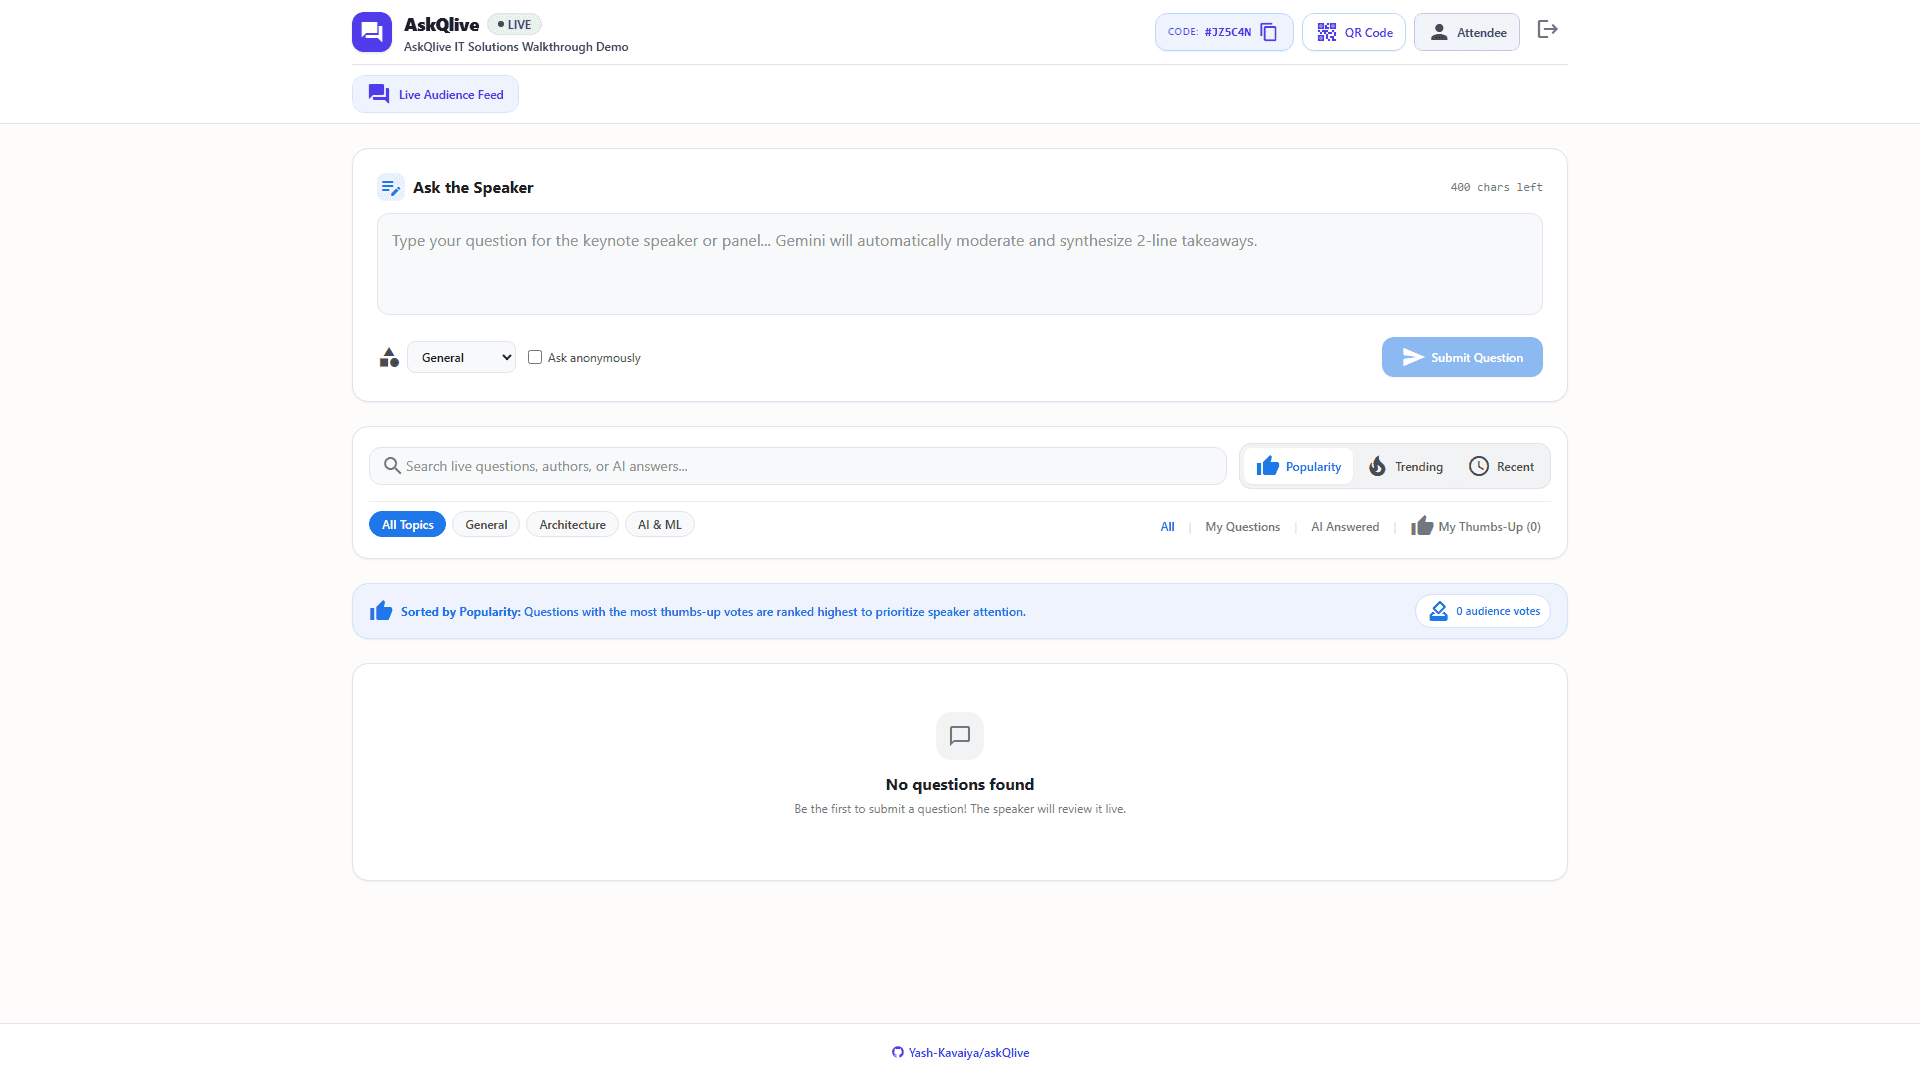Click the paper-plane send icon
The image size is (1920, 1080).
click(x=1413, y=357)
